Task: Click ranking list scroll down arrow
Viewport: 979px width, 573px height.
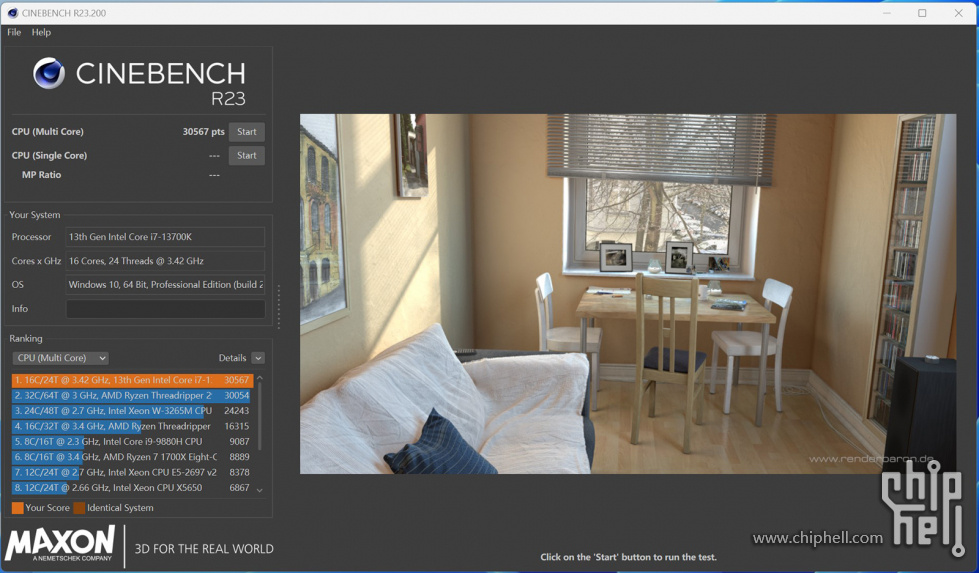Action: (x=260, y=490)
